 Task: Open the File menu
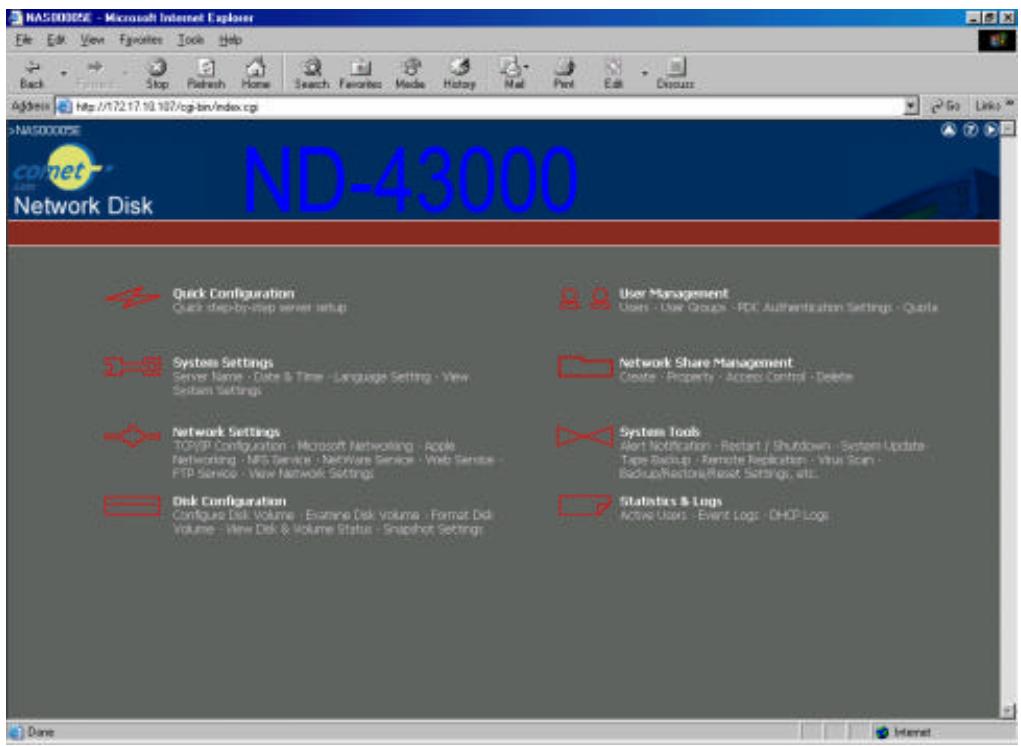(23, 40)
